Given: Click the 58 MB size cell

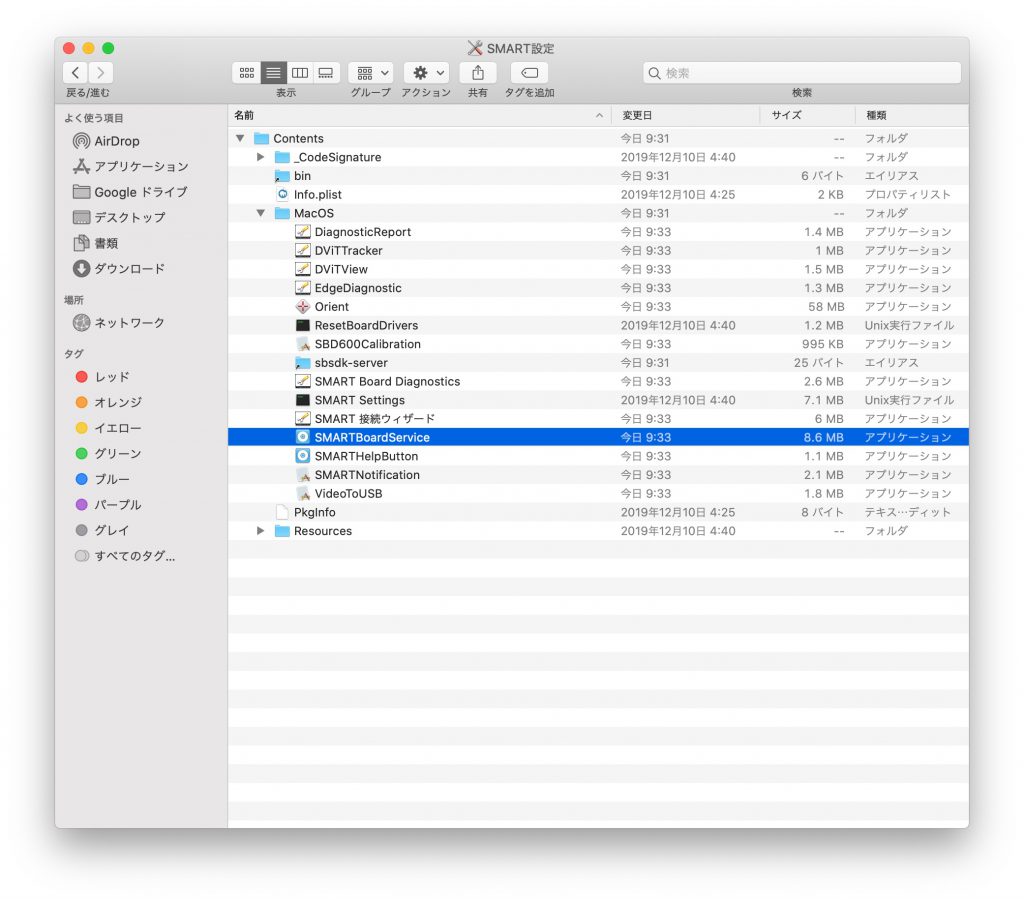Looking at the screenshot, I should click(825, 307).
